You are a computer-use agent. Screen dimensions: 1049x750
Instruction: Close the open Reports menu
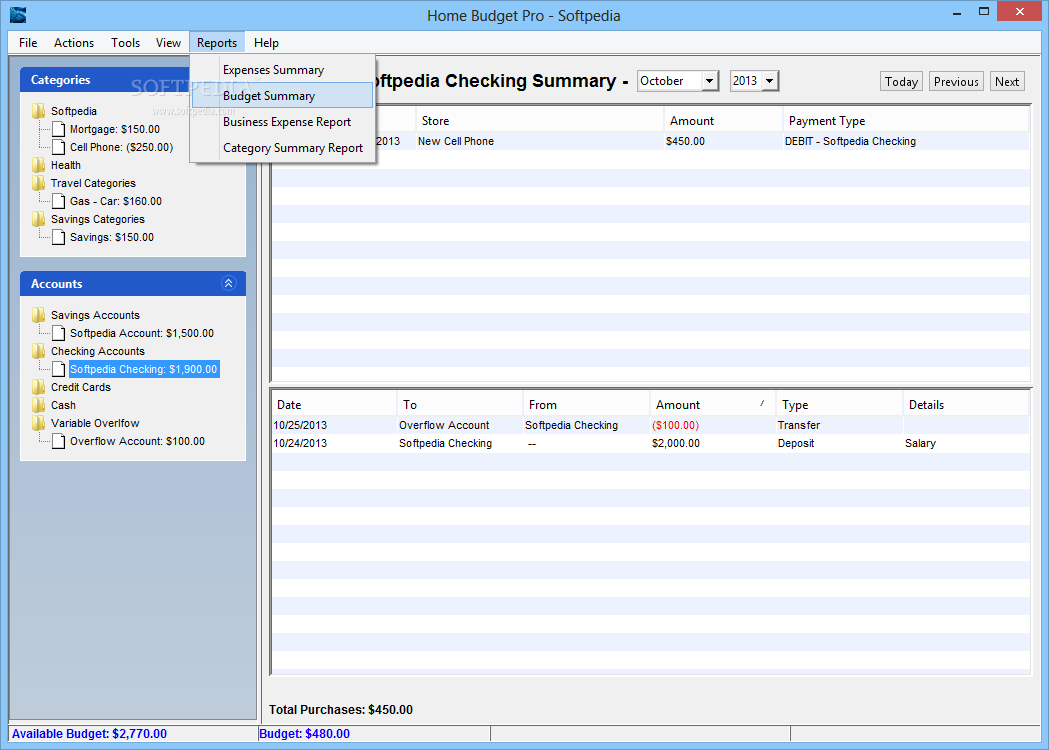[x=217, y=43]
